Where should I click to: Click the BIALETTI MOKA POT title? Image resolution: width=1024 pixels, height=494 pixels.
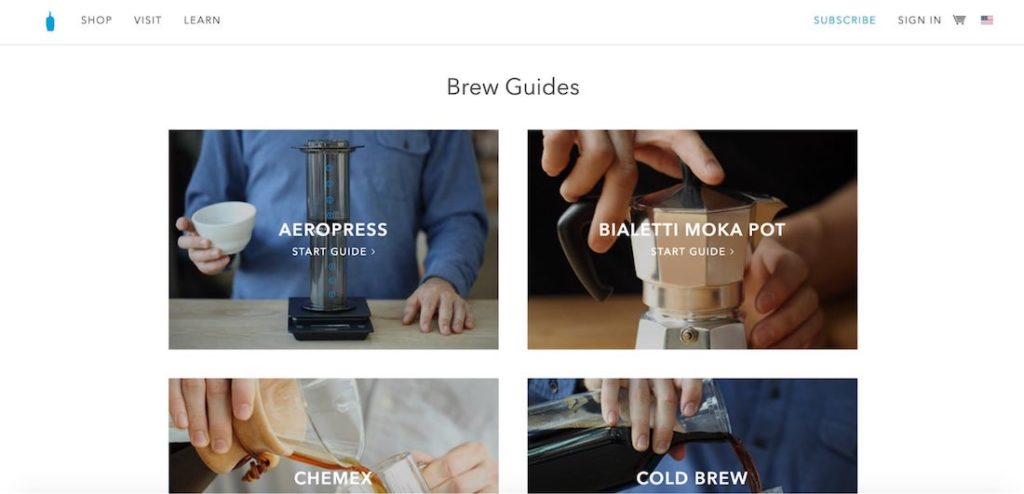tap(692, 230)
